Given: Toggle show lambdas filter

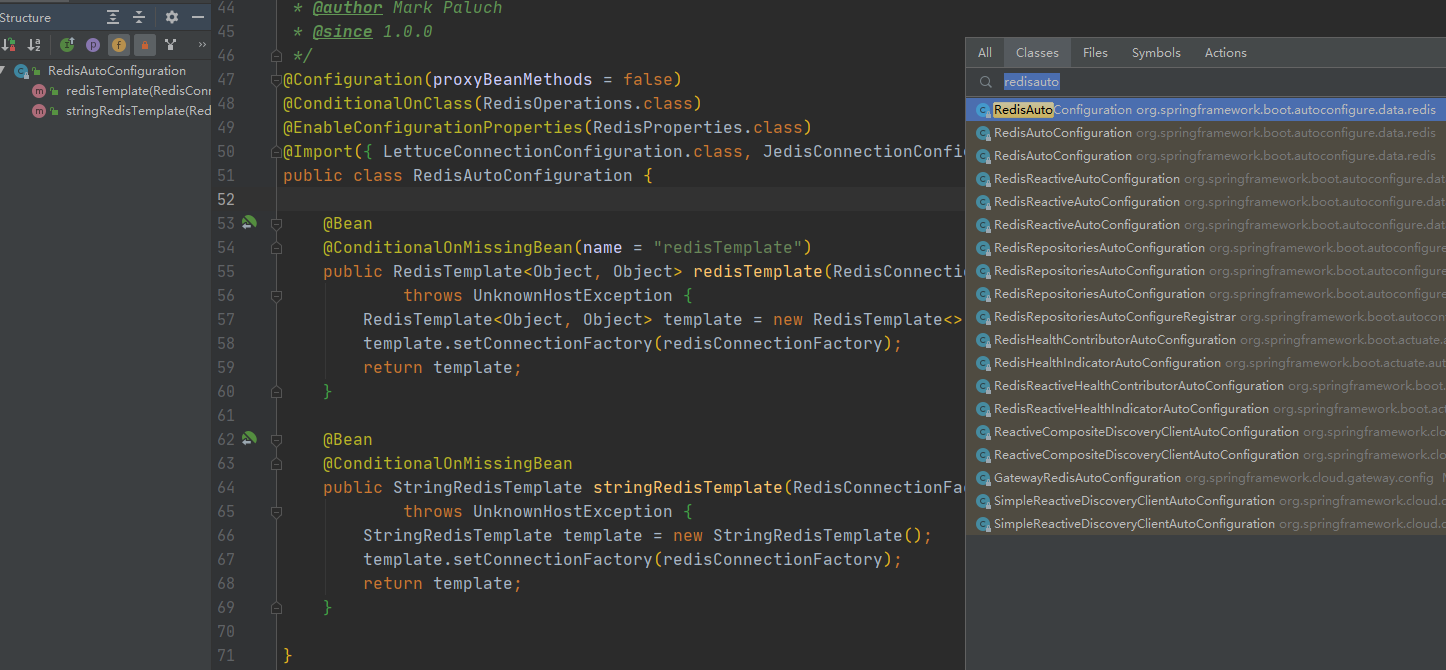Looking at the screenshot, I should click(171, 44).
